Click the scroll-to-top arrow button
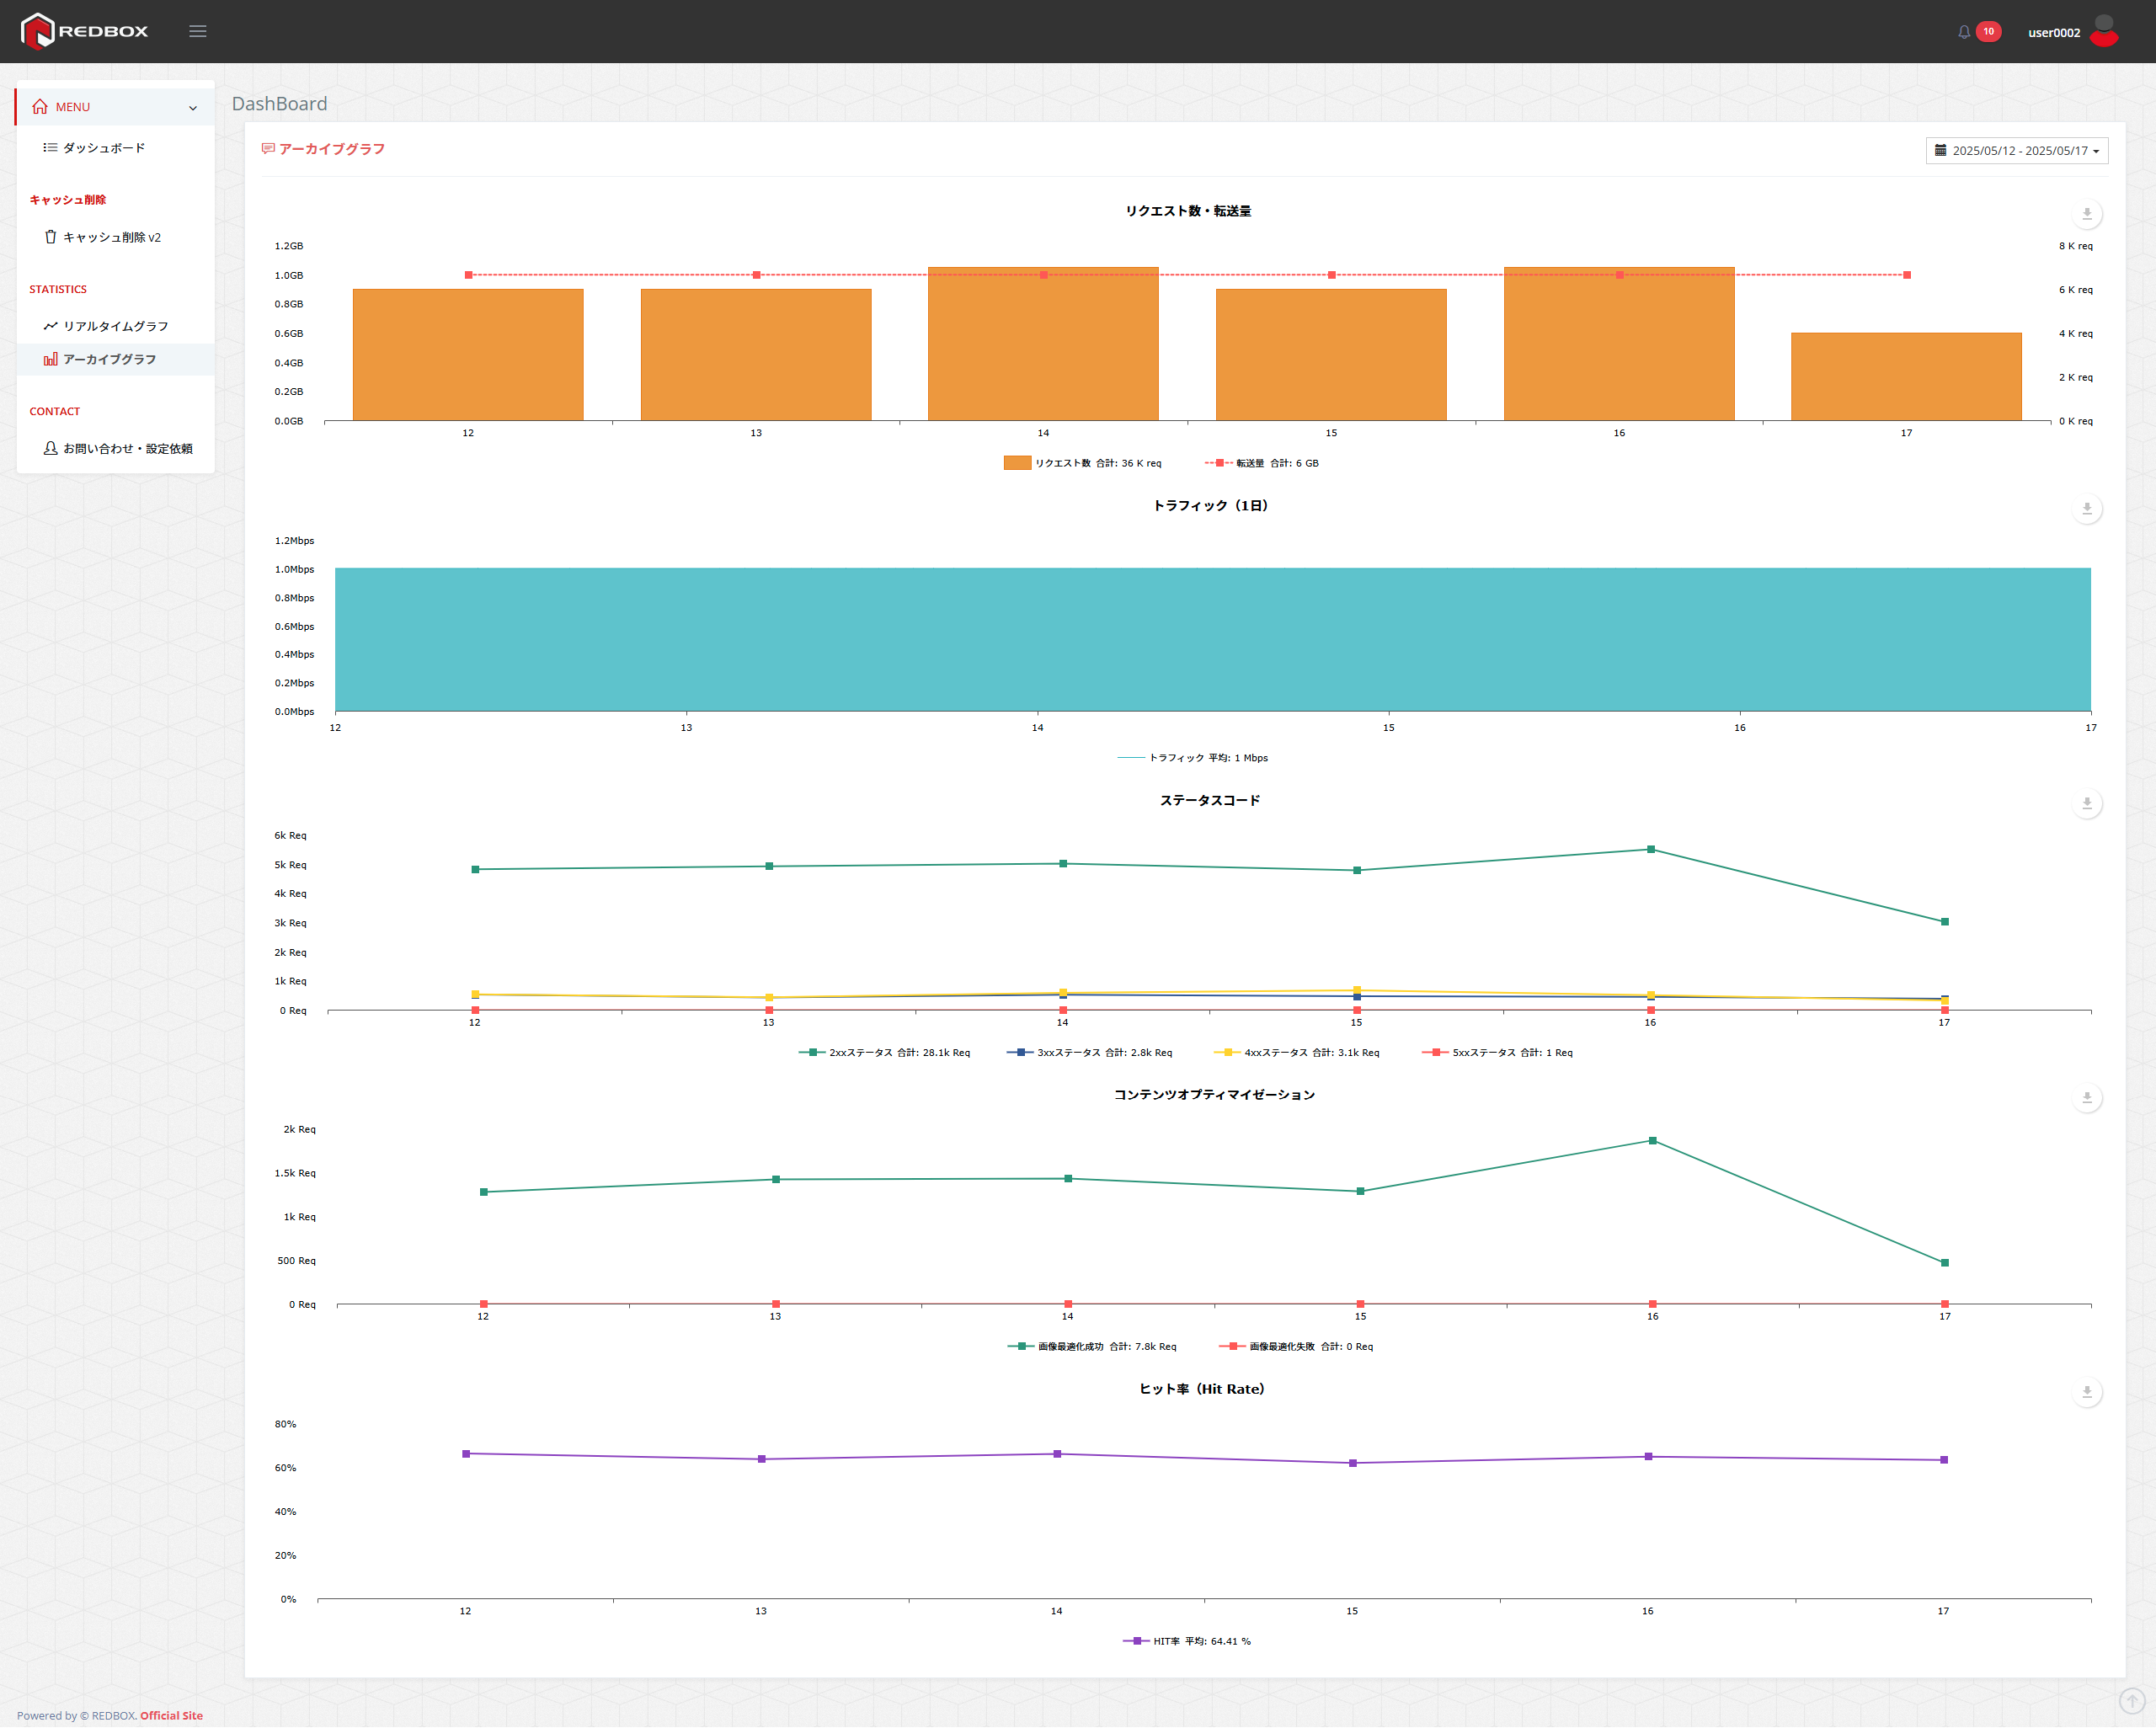This screenshot has height=1728, width=2156. point(2131,1700)
